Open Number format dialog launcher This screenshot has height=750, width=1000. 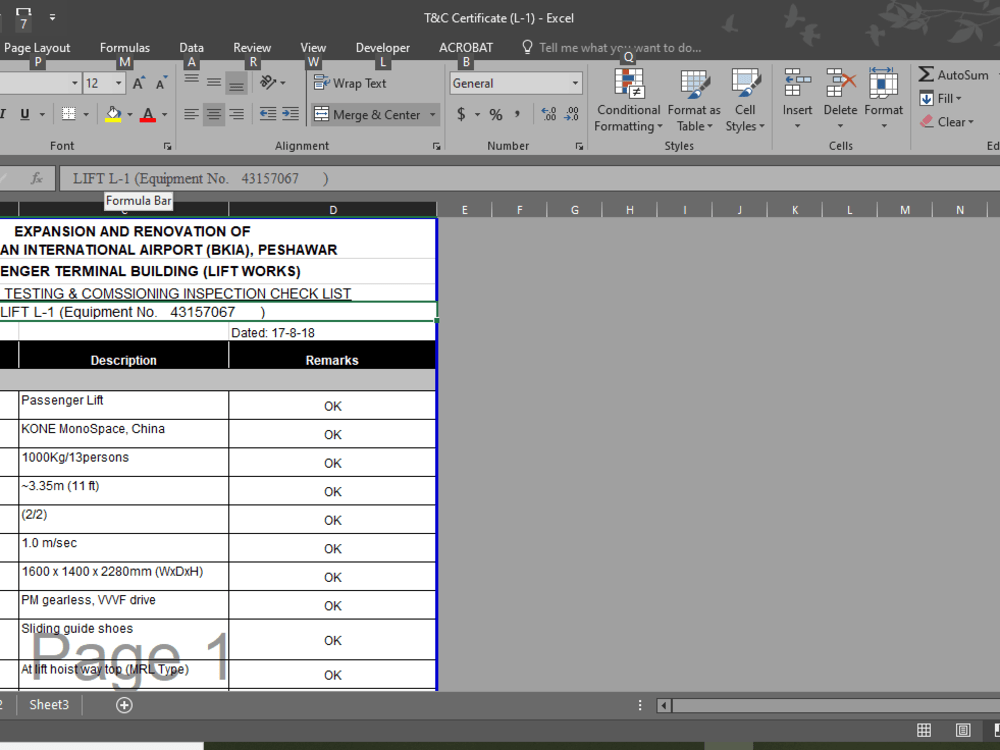(x=579, y=146)
